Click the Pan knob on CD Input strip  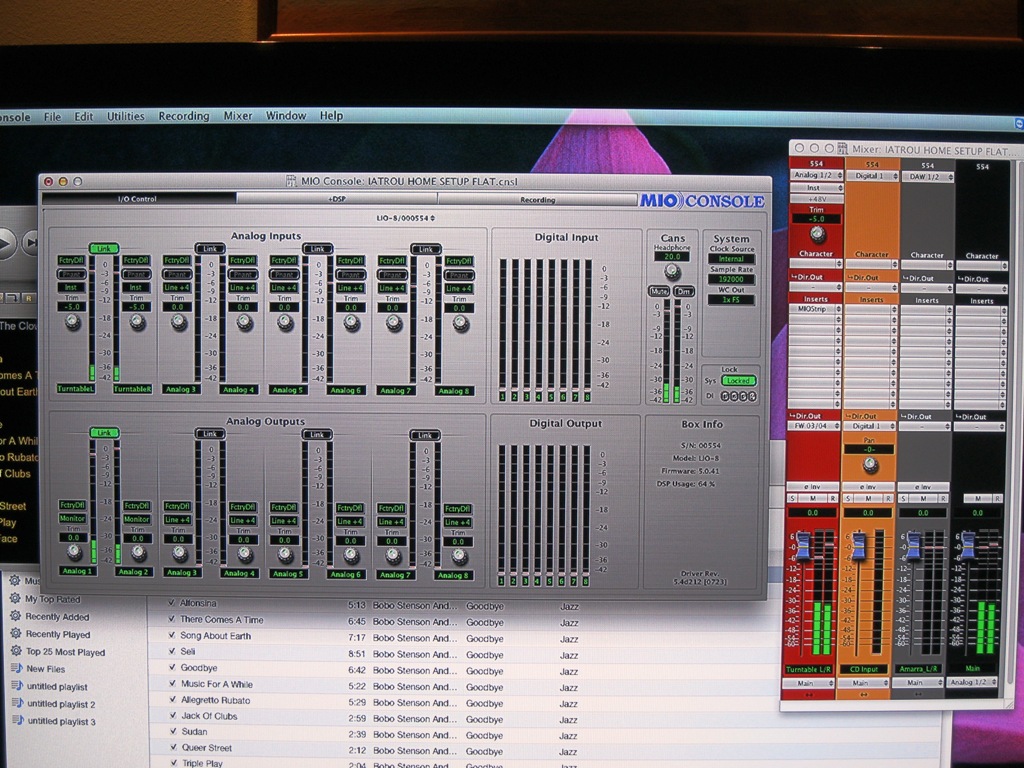pos(870,465)
